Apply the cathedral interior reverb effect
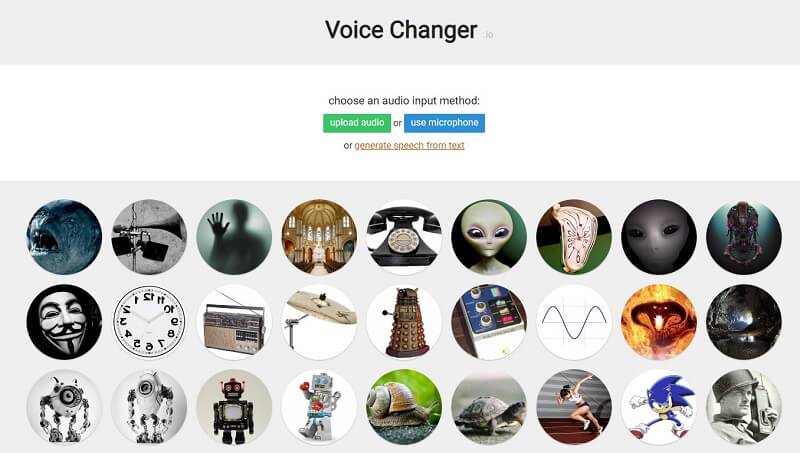Screen dimensions: 800x453 (319, 237)
